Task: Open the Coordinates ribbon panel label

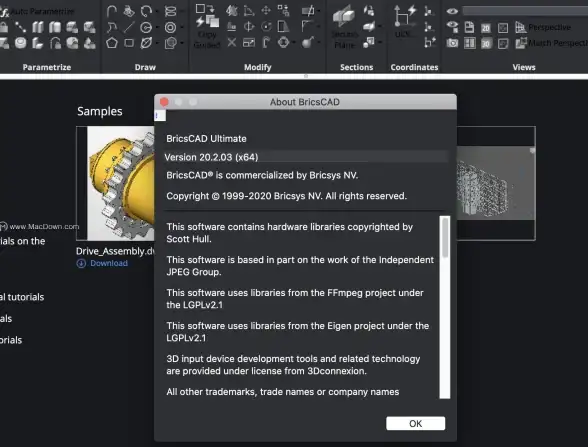Action: (x=414, y=67)
